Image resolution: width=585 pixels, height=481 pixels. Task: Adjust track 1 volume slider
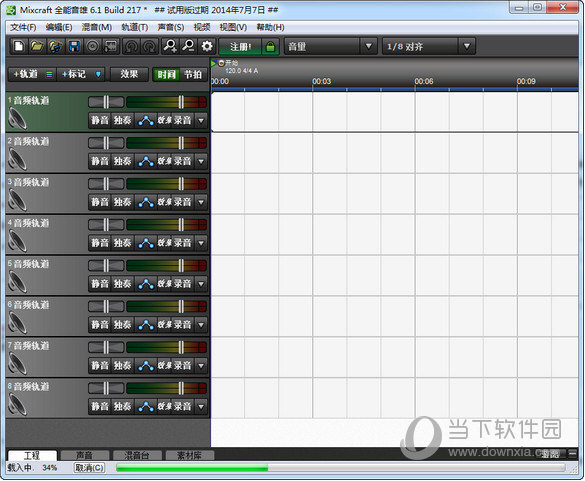(x=166, y=102)
